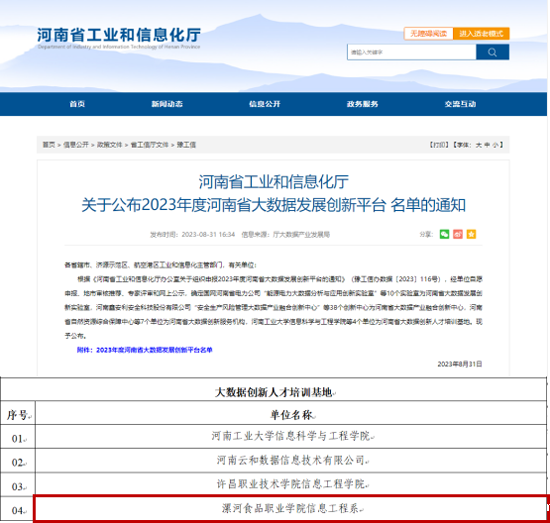Set font size to 大
This screenshot has width=550, height=523.
[x=478, y=145]
